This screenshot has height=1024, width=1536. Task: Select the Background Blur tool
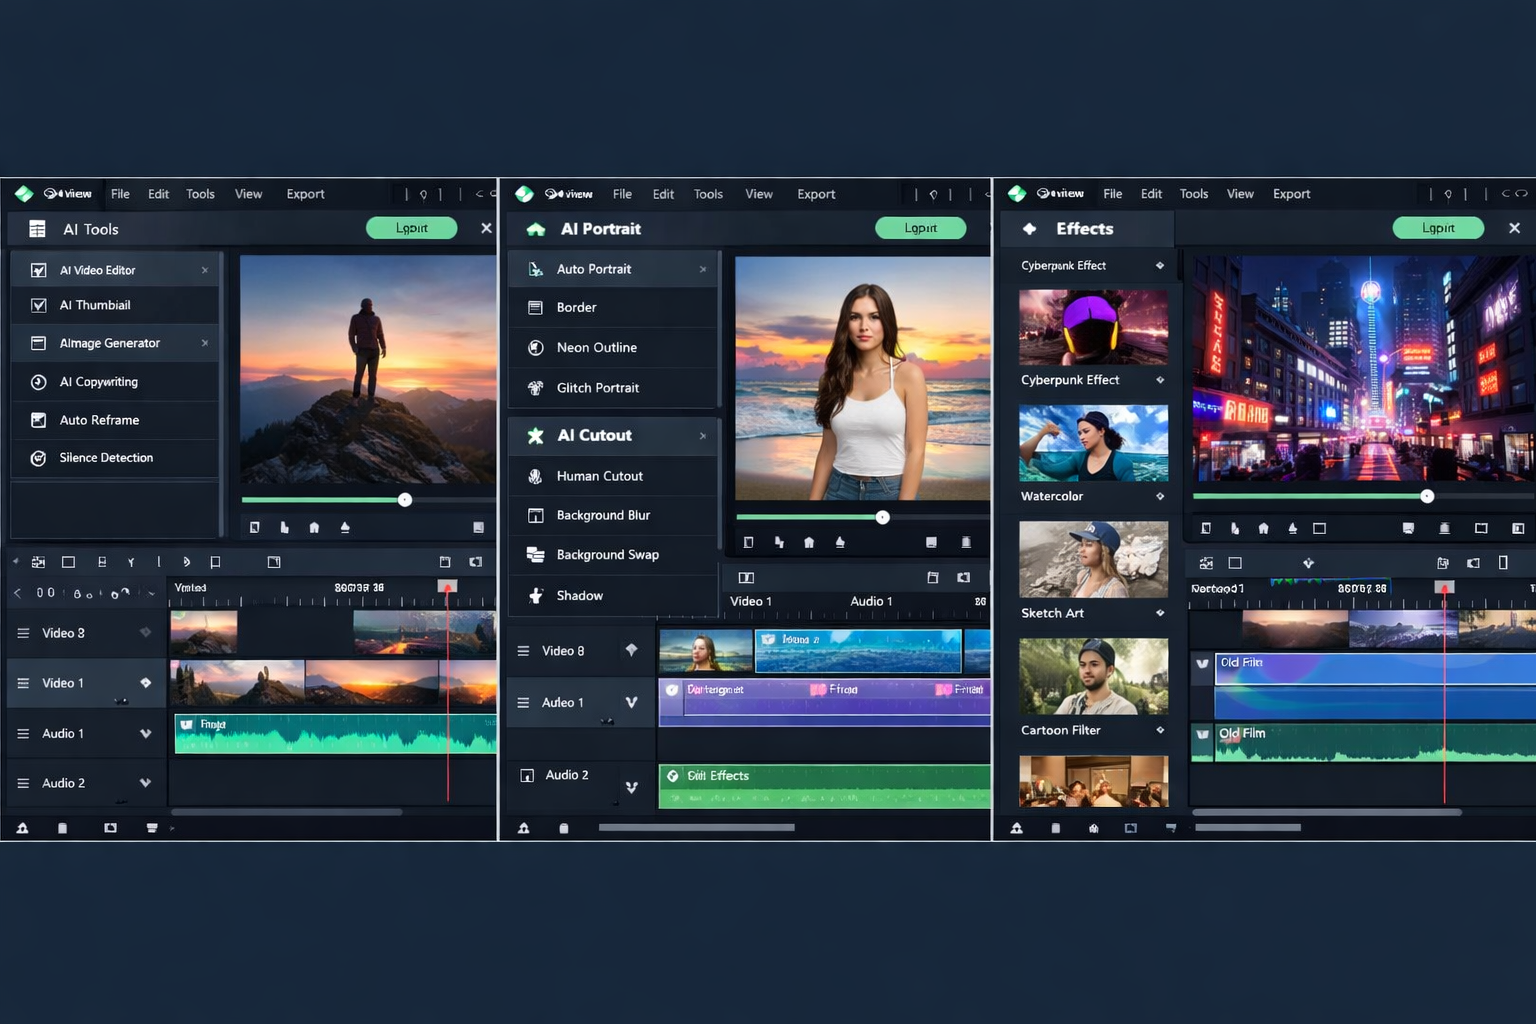(x=604, y=515)
